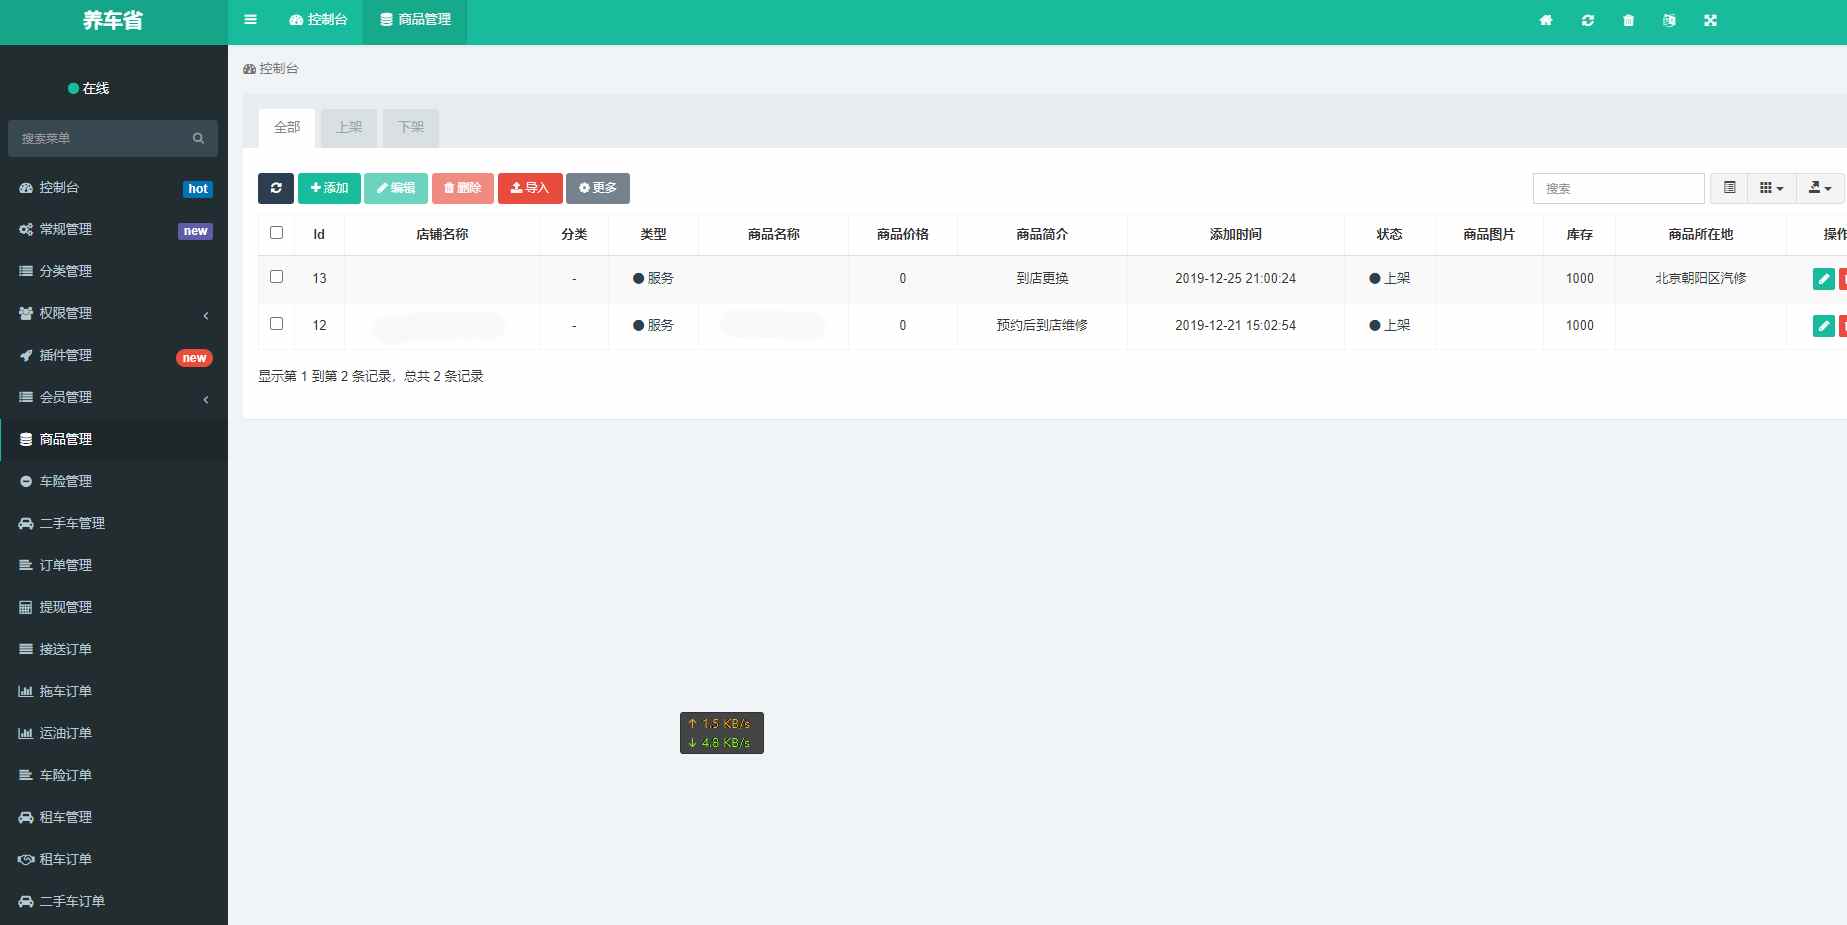
Task: Select checkbox for row Id 12
Action: [277, 324]
